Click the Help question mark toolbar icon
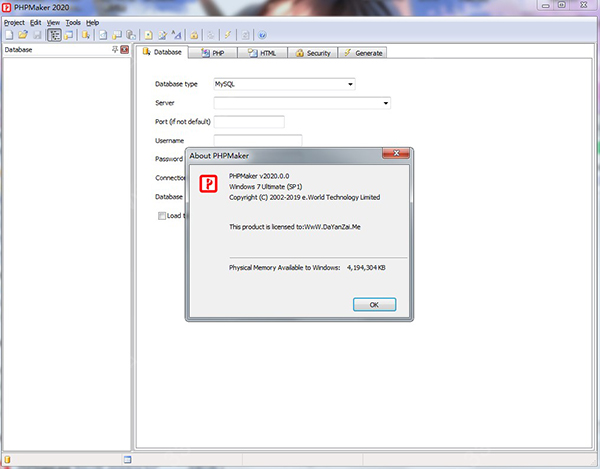Screen dimensions: 600x469 click(262, 34)
